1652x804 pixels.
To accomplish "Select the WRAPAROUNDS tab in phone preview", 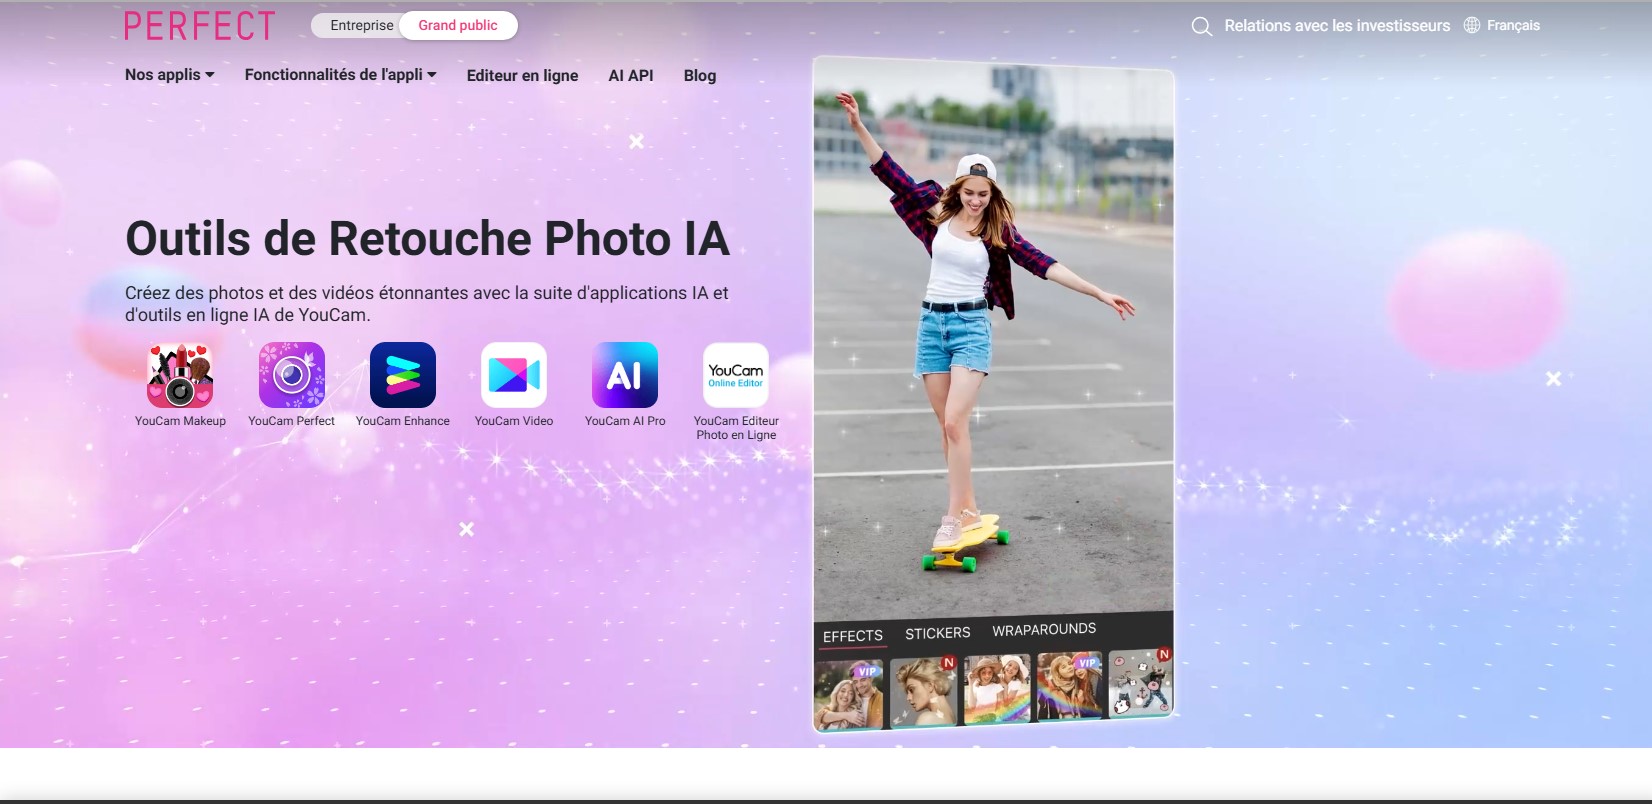I will (1043, 629).
